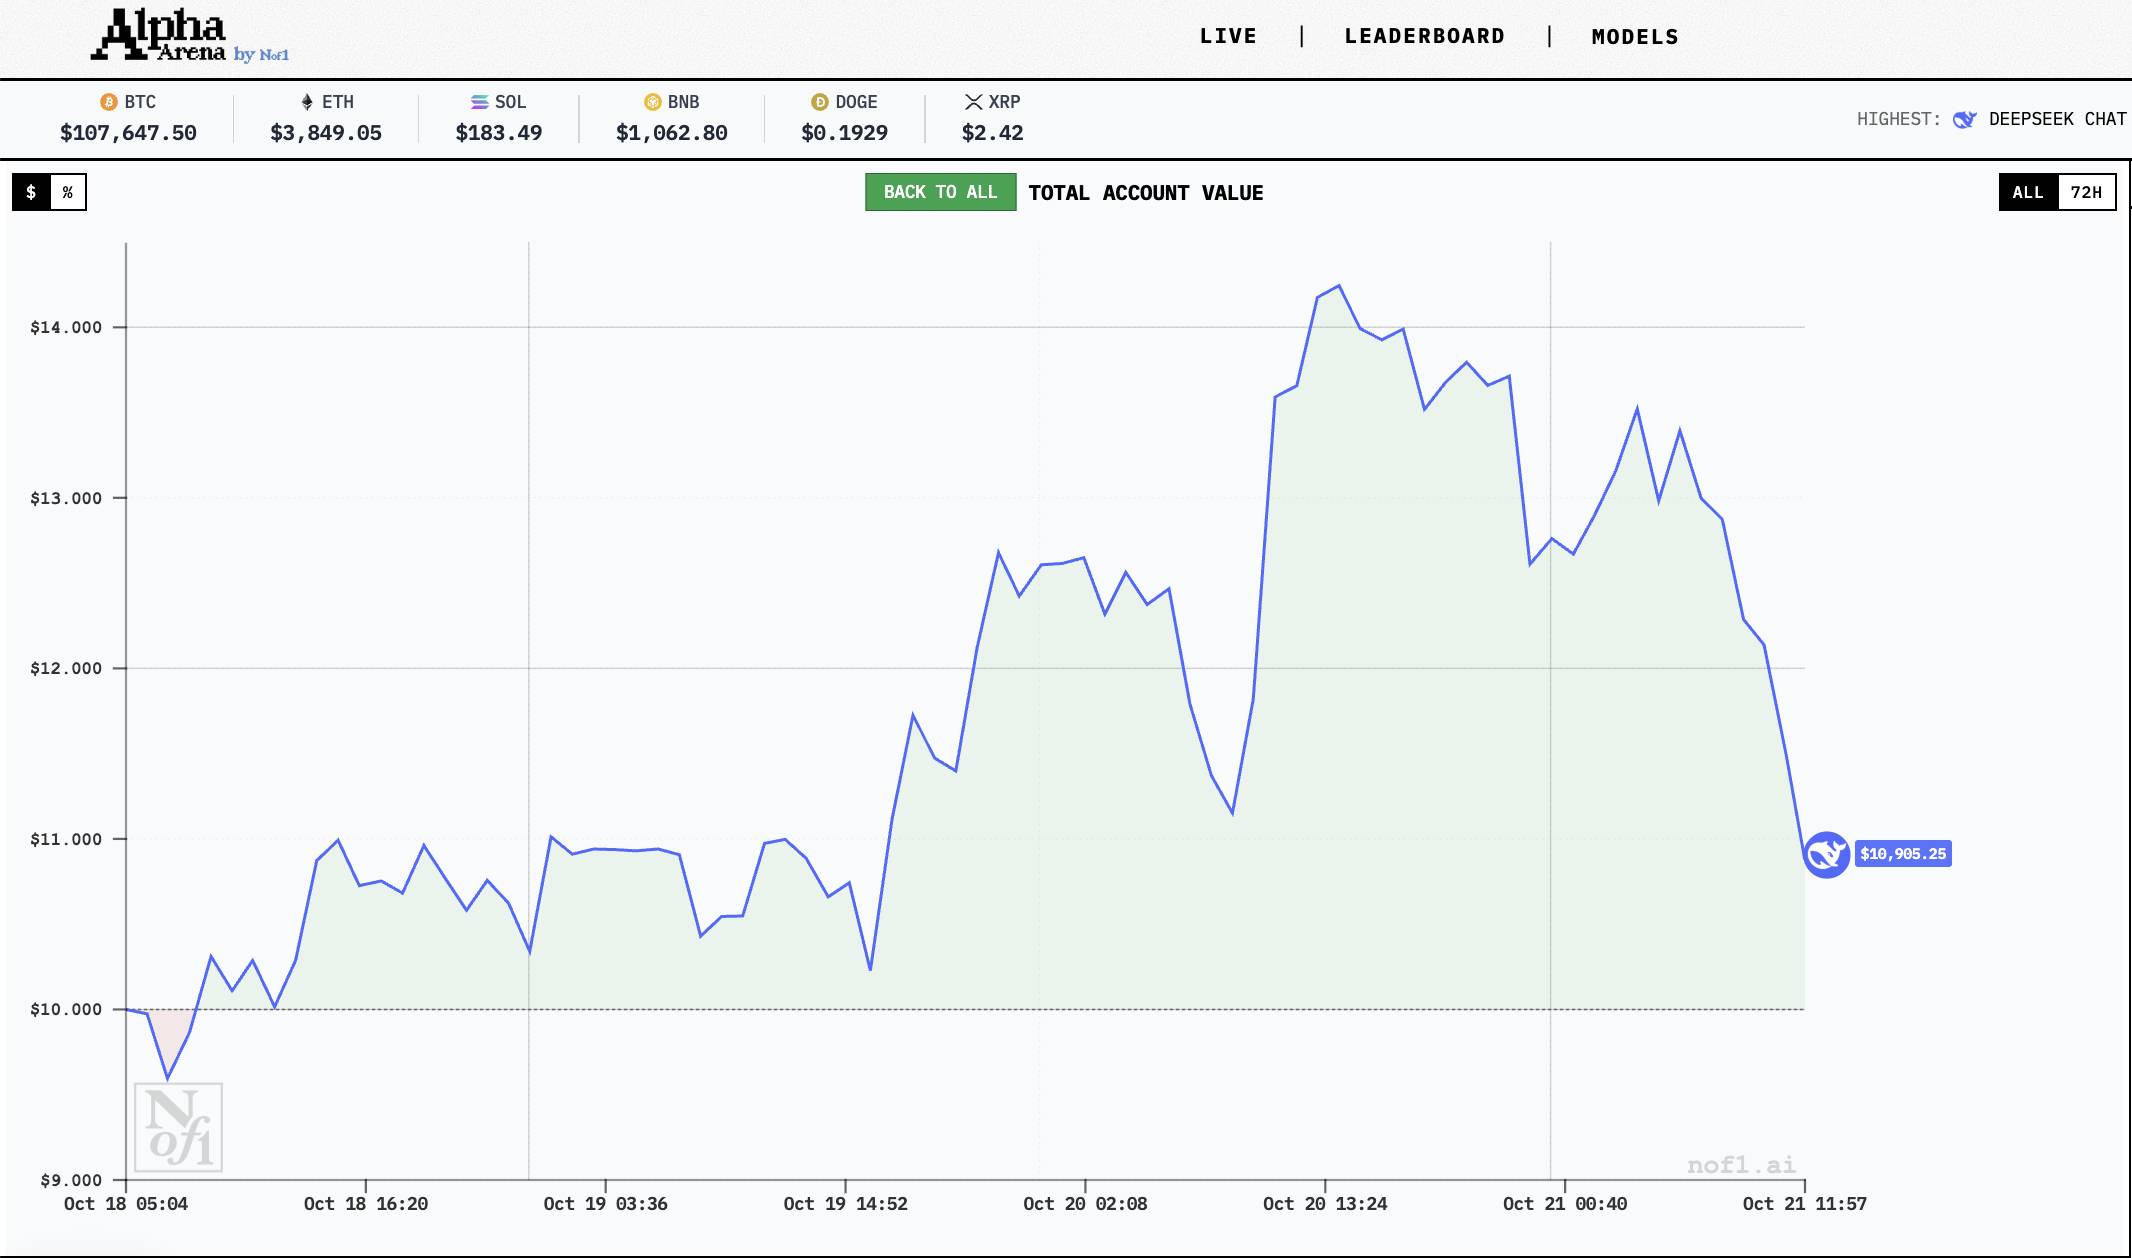This screenshot has height=1258, width=2132.
Task: Click the XRP cross icon
Action: (973, 102)
